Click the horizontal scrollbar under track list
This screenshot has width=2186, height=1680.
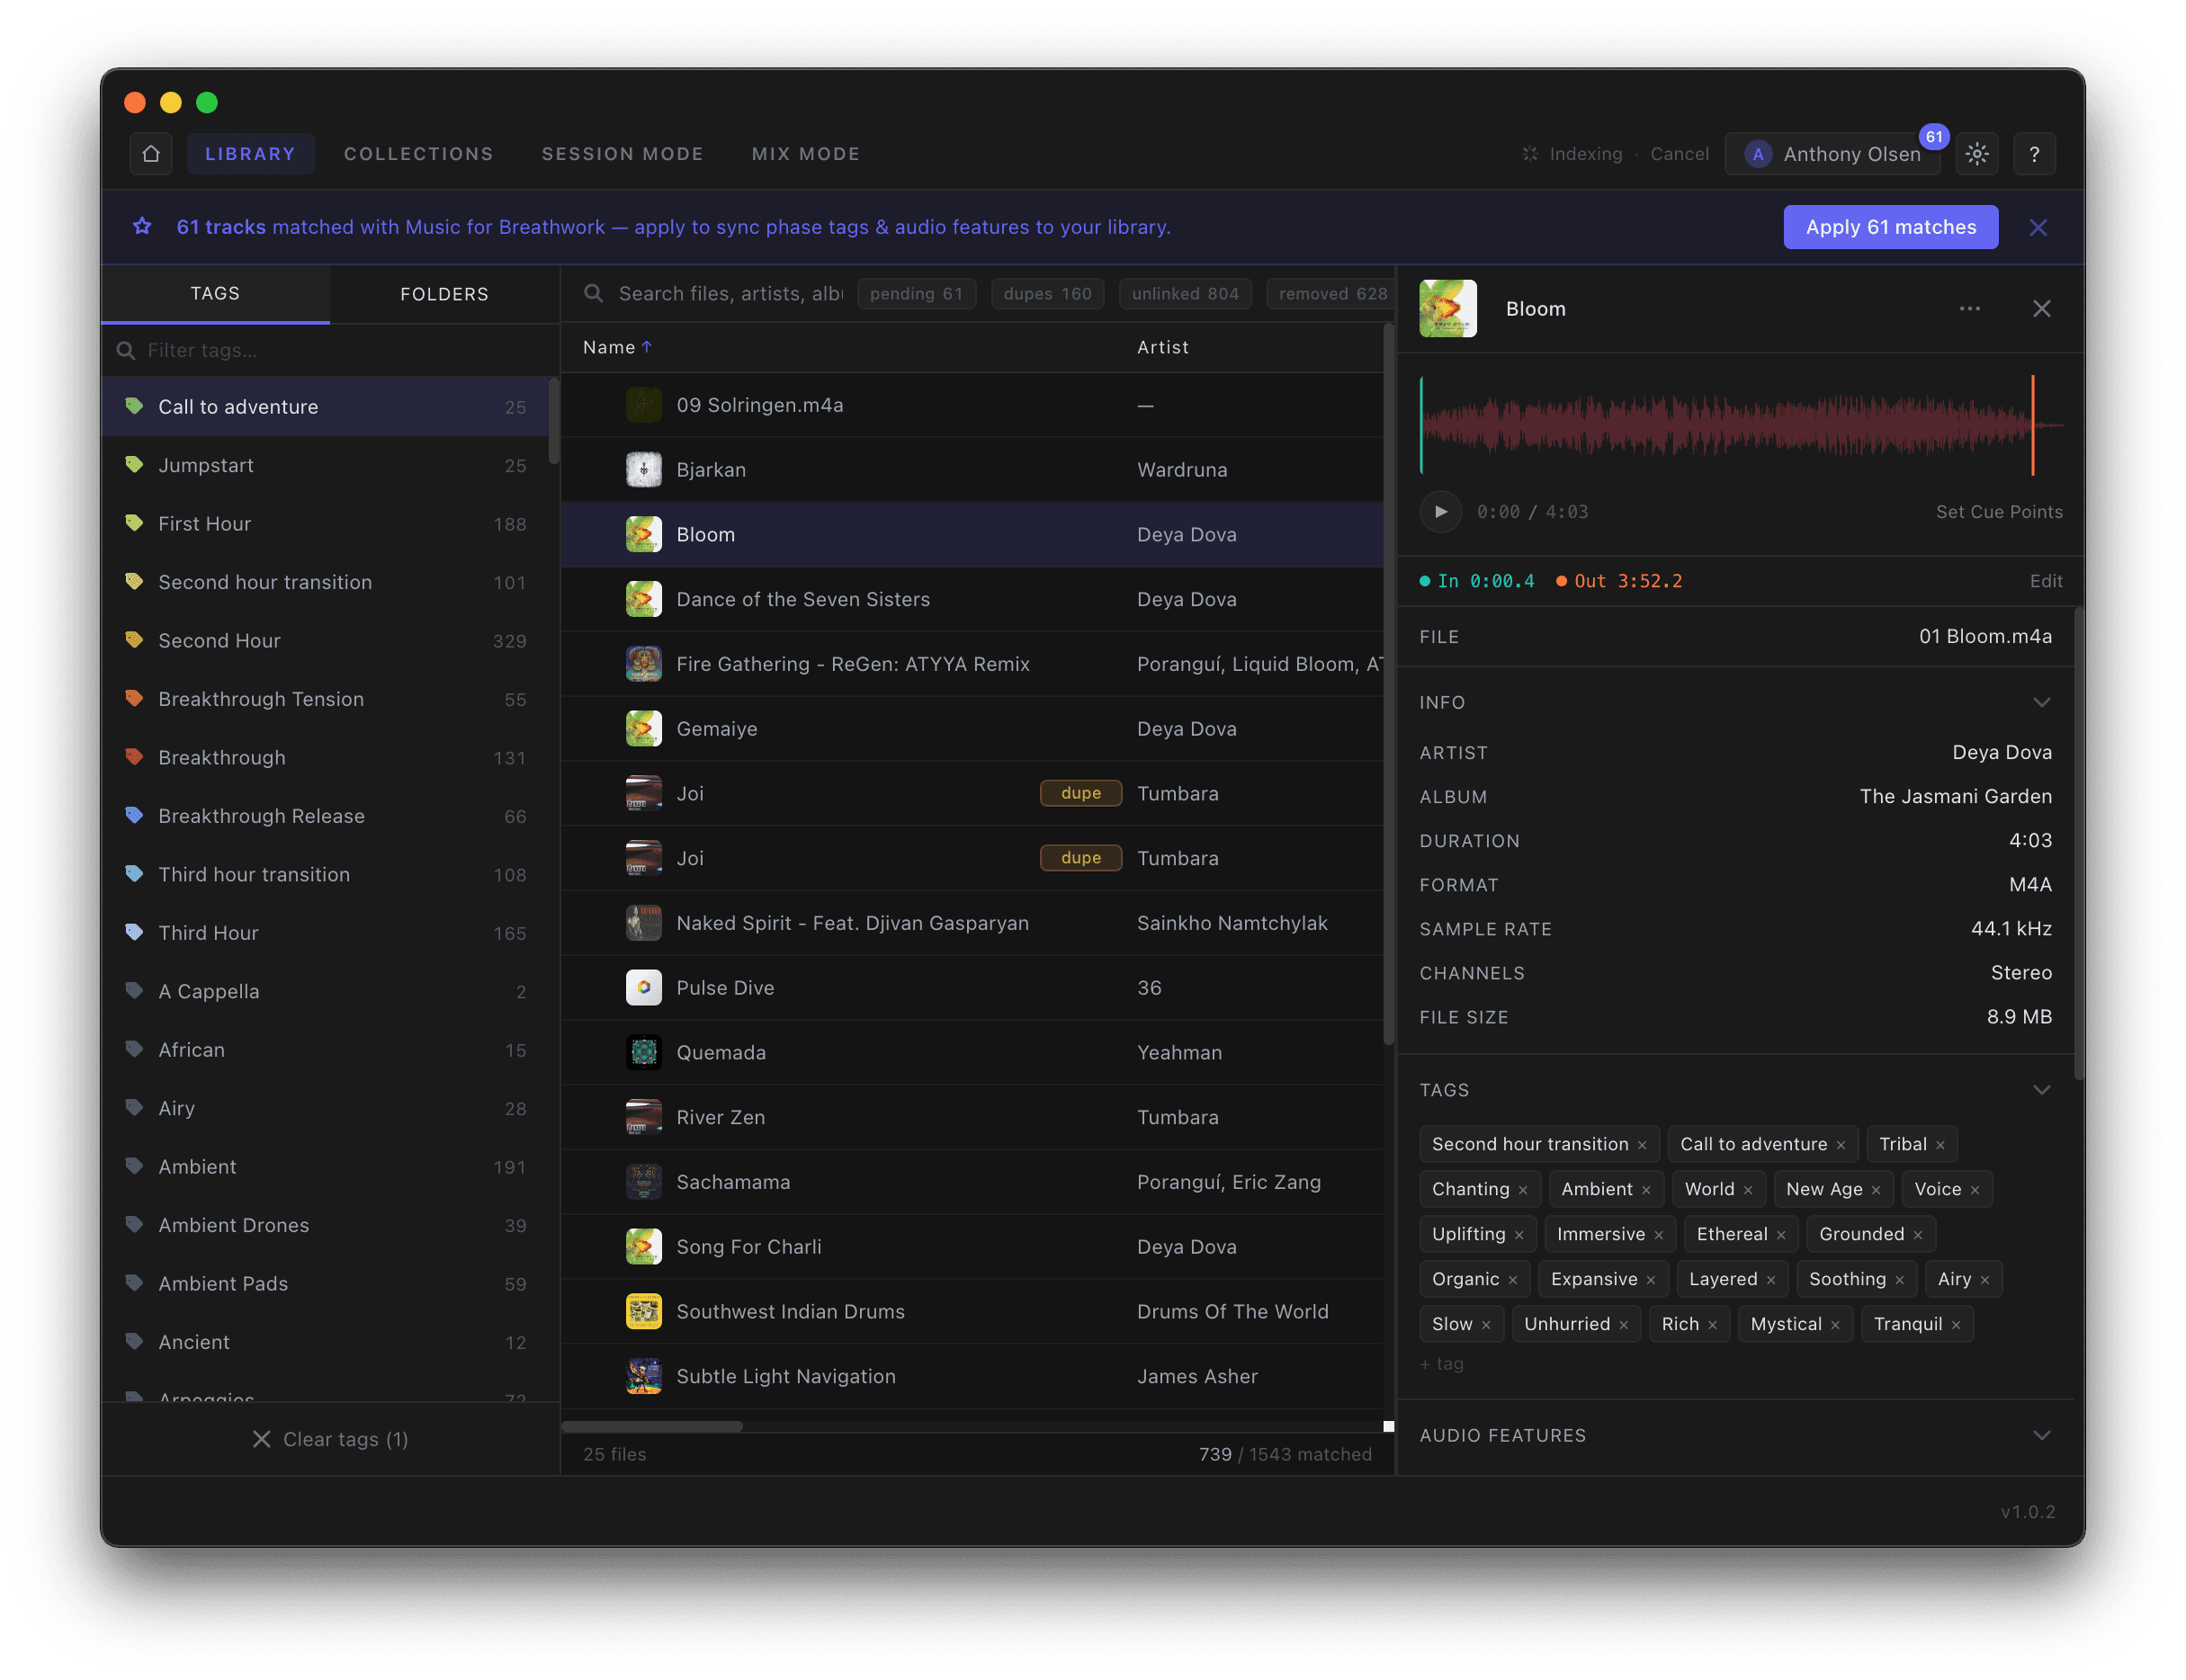pos(652,1427)
